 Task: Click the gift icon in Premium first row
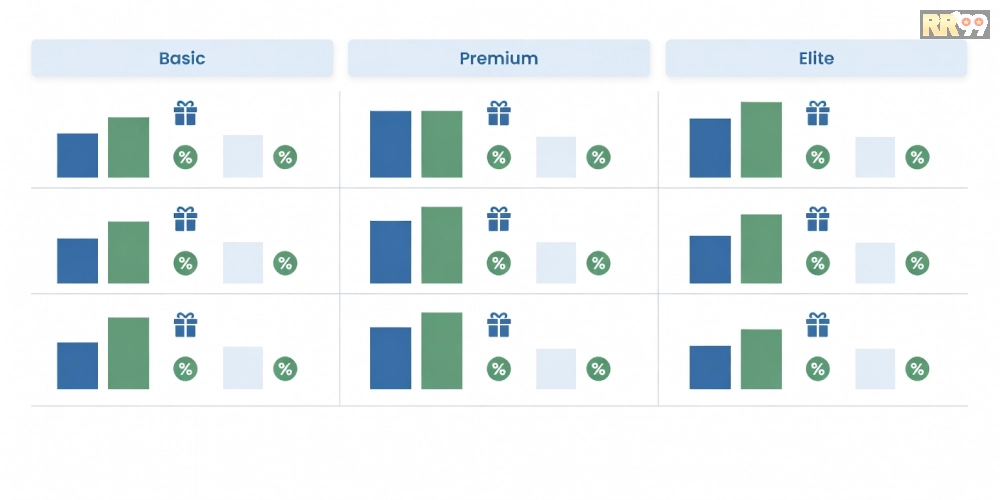click(499, 114)
